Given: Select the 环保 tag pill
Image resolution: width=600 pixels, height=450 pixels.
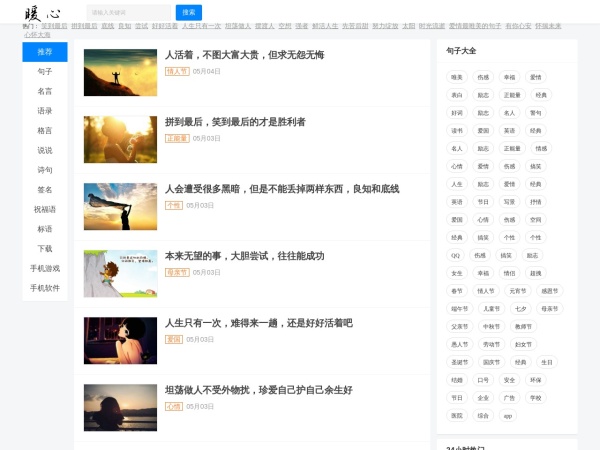Looking at the screenshot, I should click(535, 380).
